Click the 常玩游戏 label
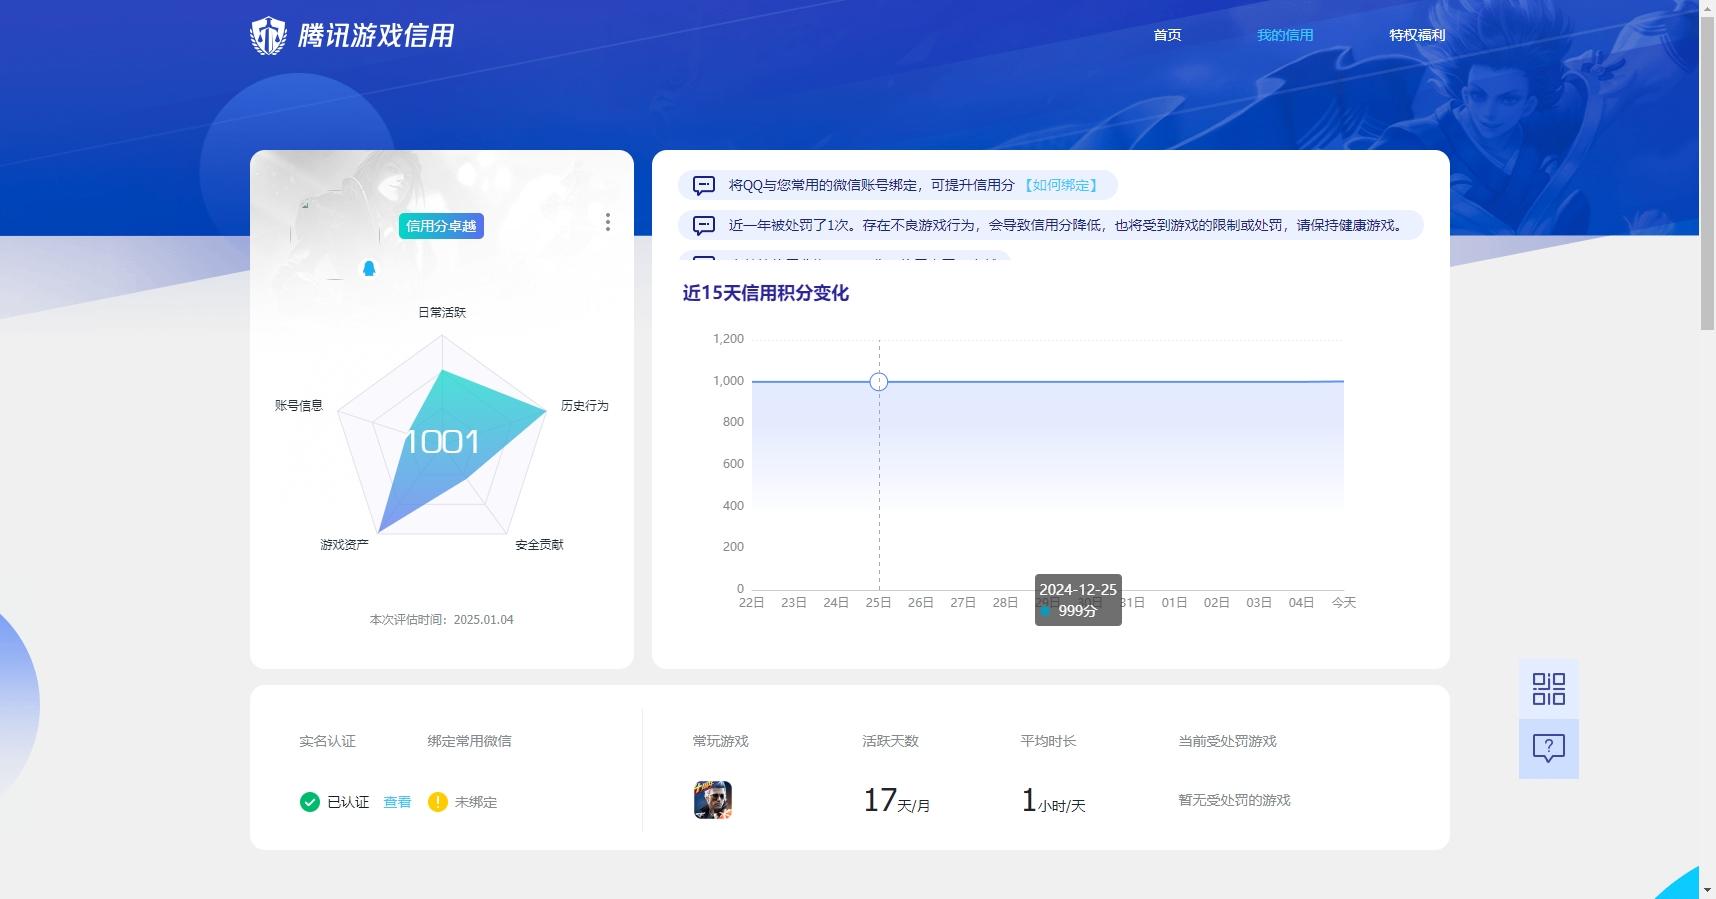 (720, 741)
